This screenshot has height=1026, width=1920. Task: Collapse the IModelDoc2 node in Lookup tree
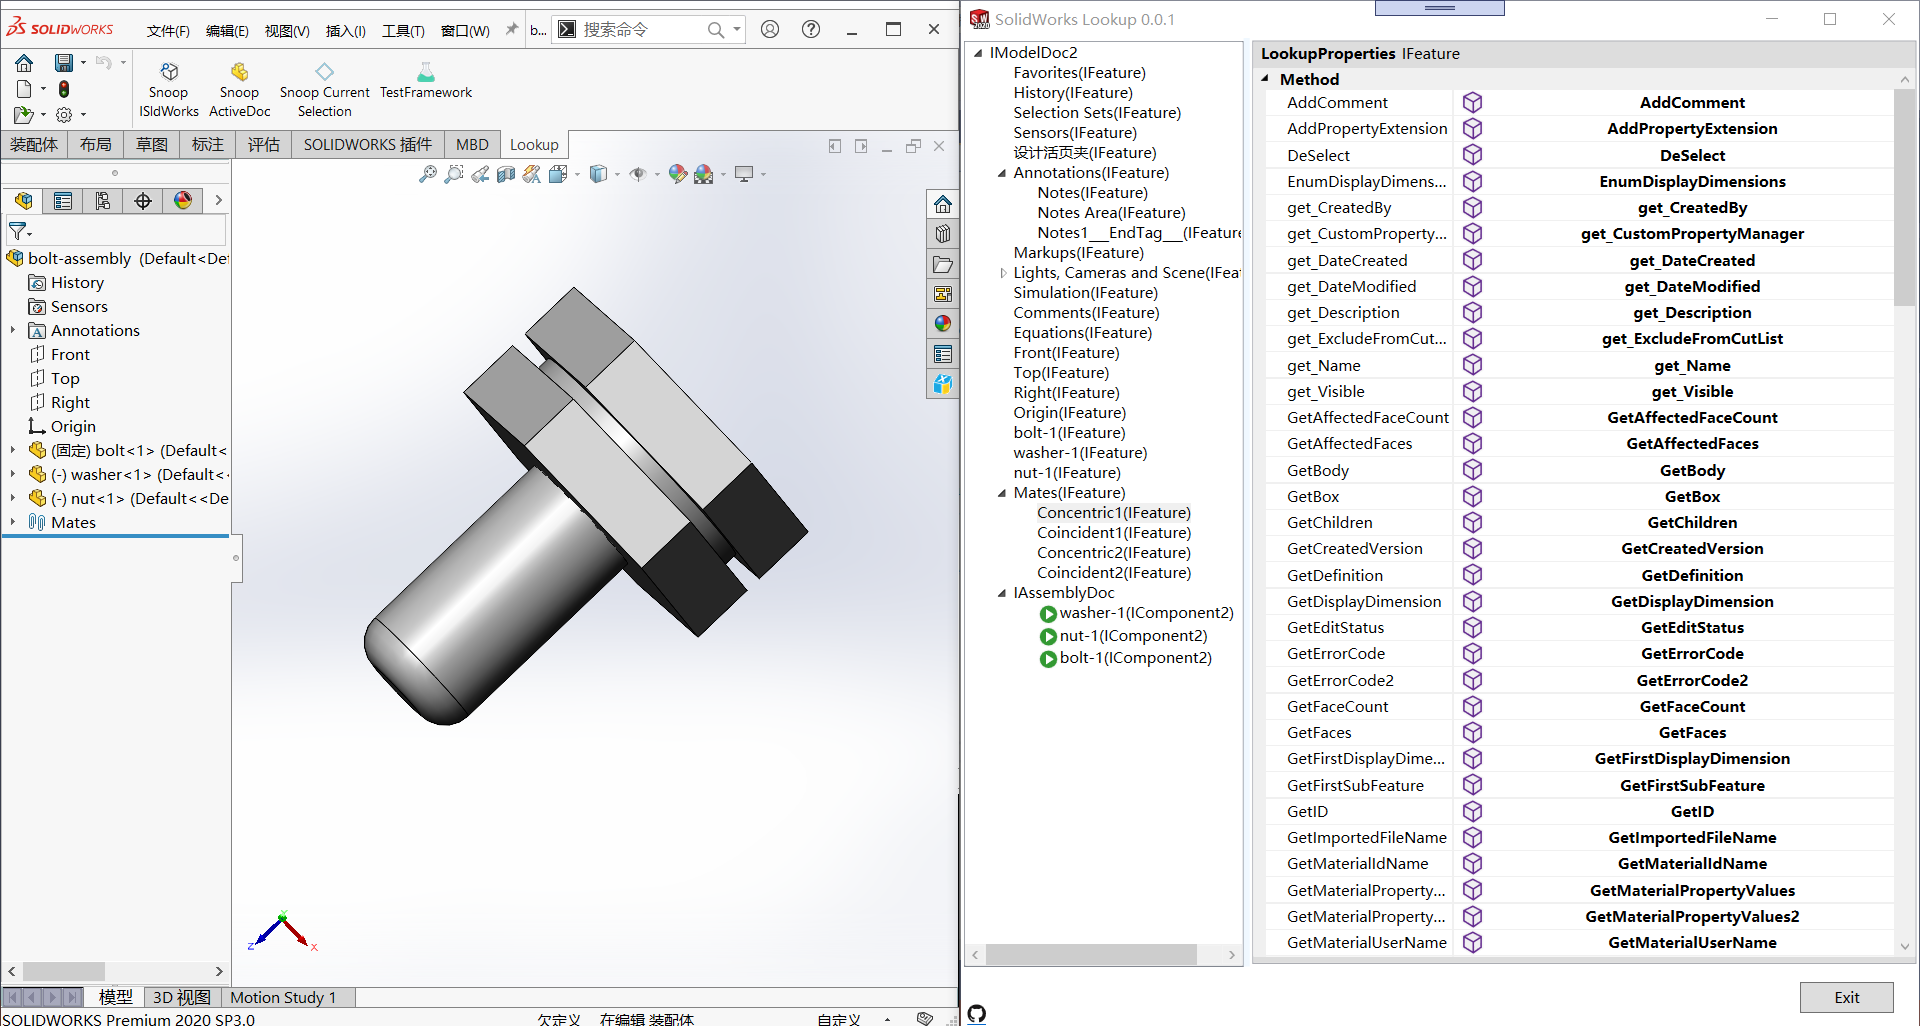(x=978, y=53)
